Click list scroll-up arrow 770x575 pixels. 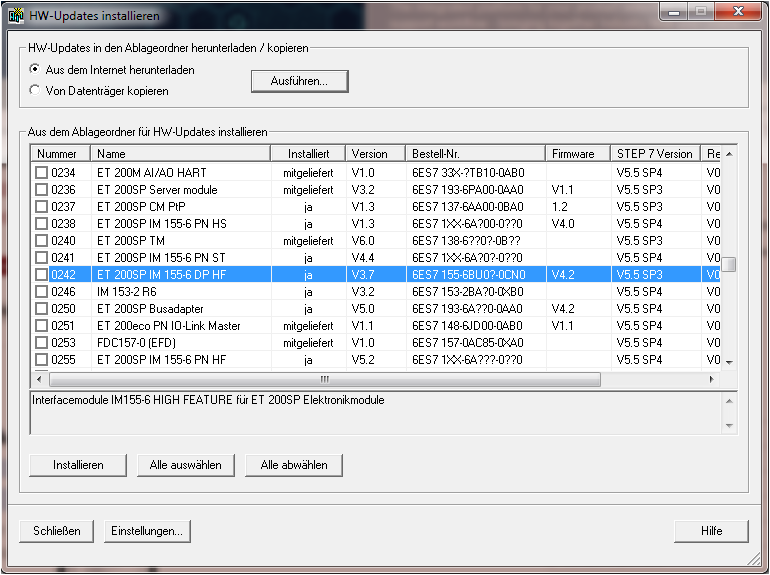pyautogui.click(x=729, y=154)
